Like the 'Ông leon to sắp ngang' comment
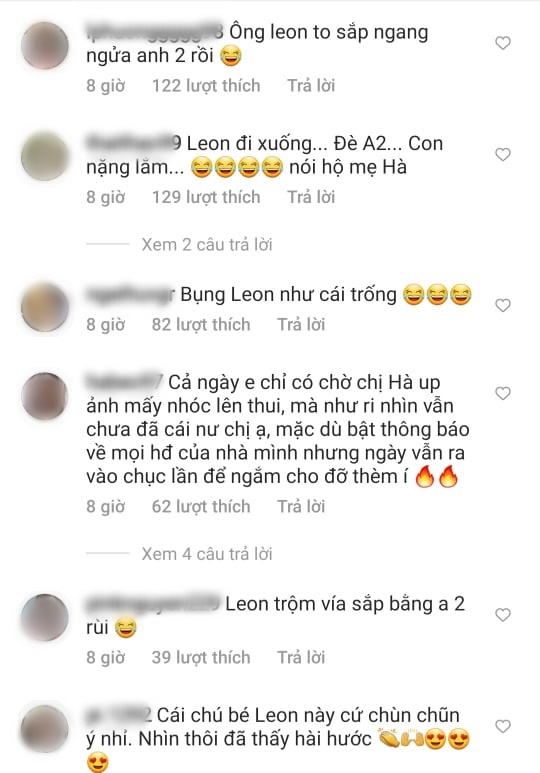 (x=503, y=43)
